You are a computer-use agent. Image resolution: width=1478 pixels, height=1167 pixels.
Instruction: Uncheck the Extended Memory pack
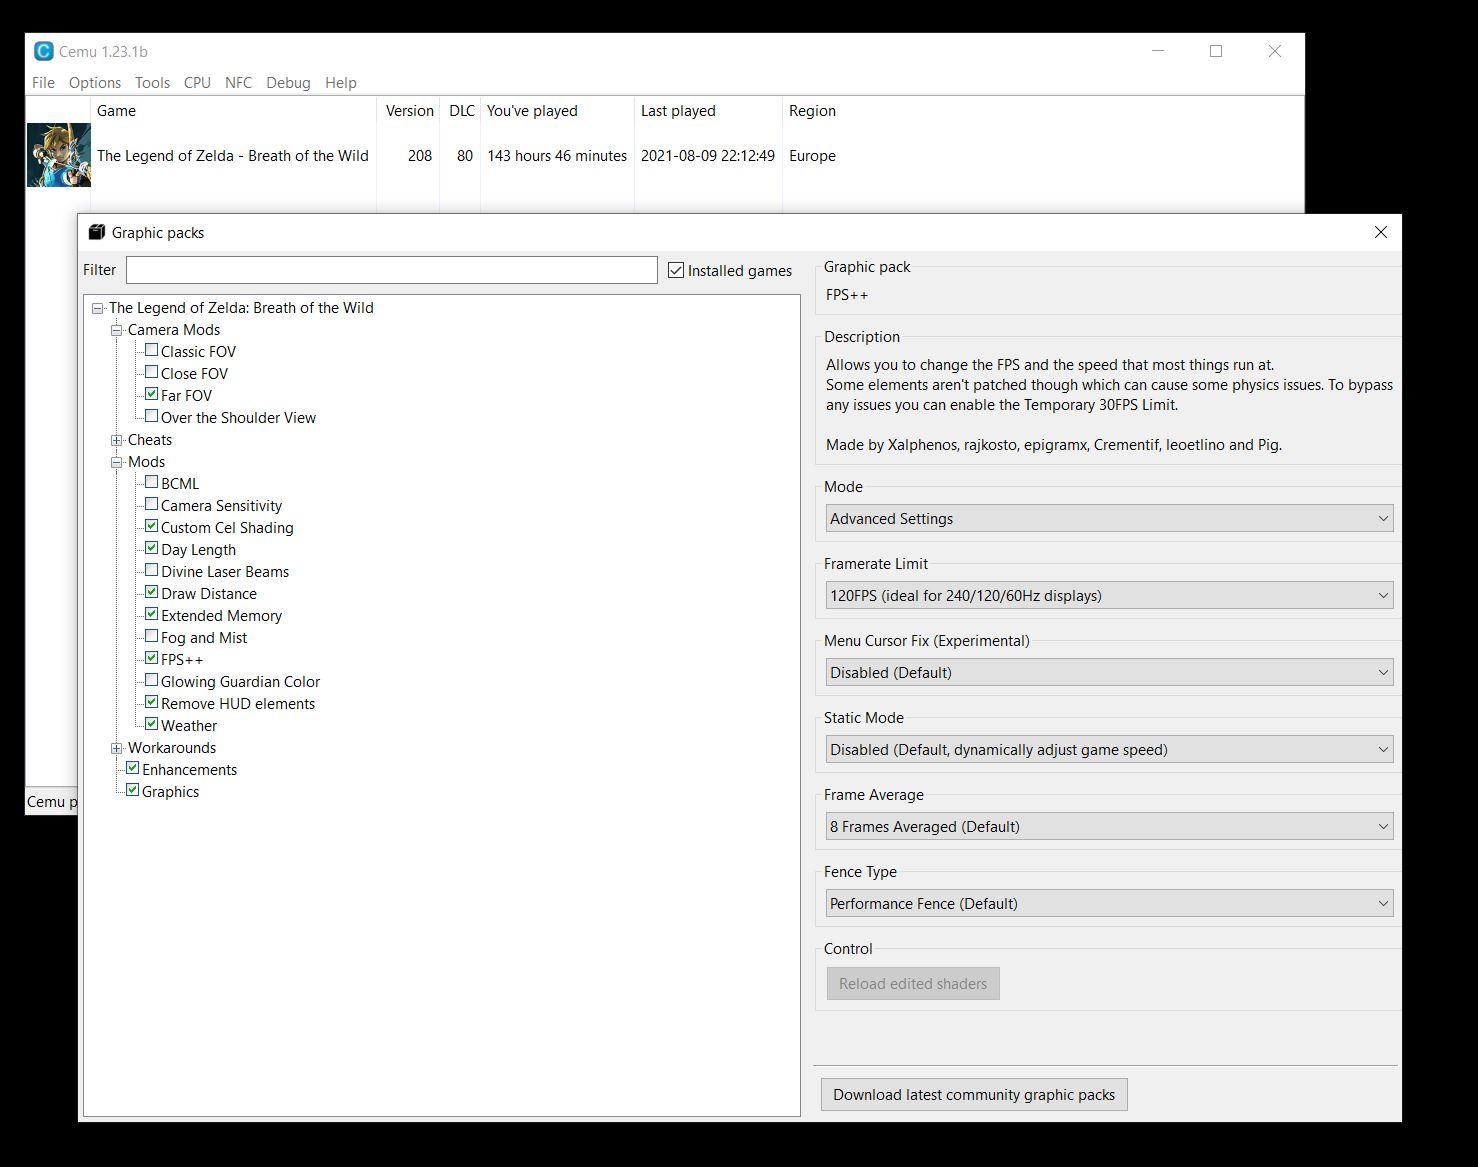point(151,614)
